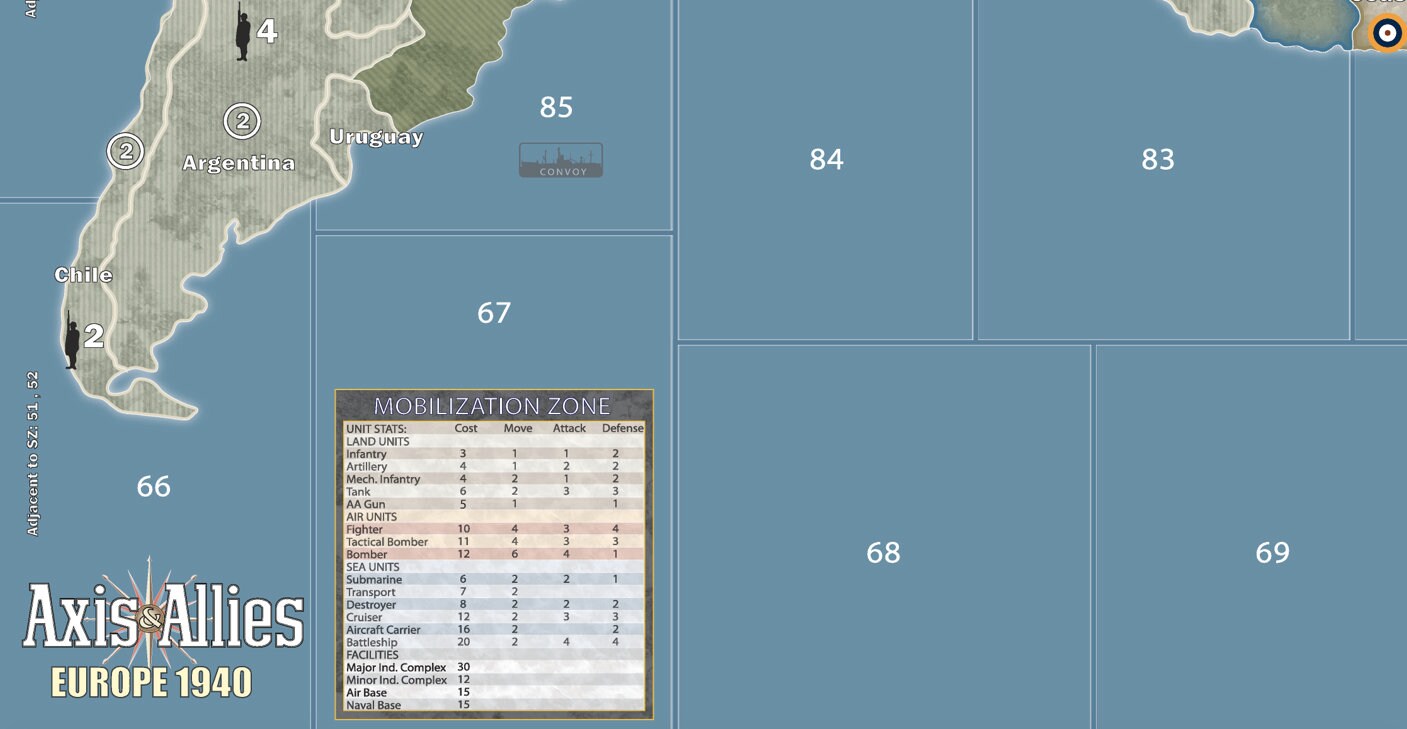Click the LAND UNITS section heading
Image resolution: width=1407 pixels, height=729 pixels.
coord(378,441)
